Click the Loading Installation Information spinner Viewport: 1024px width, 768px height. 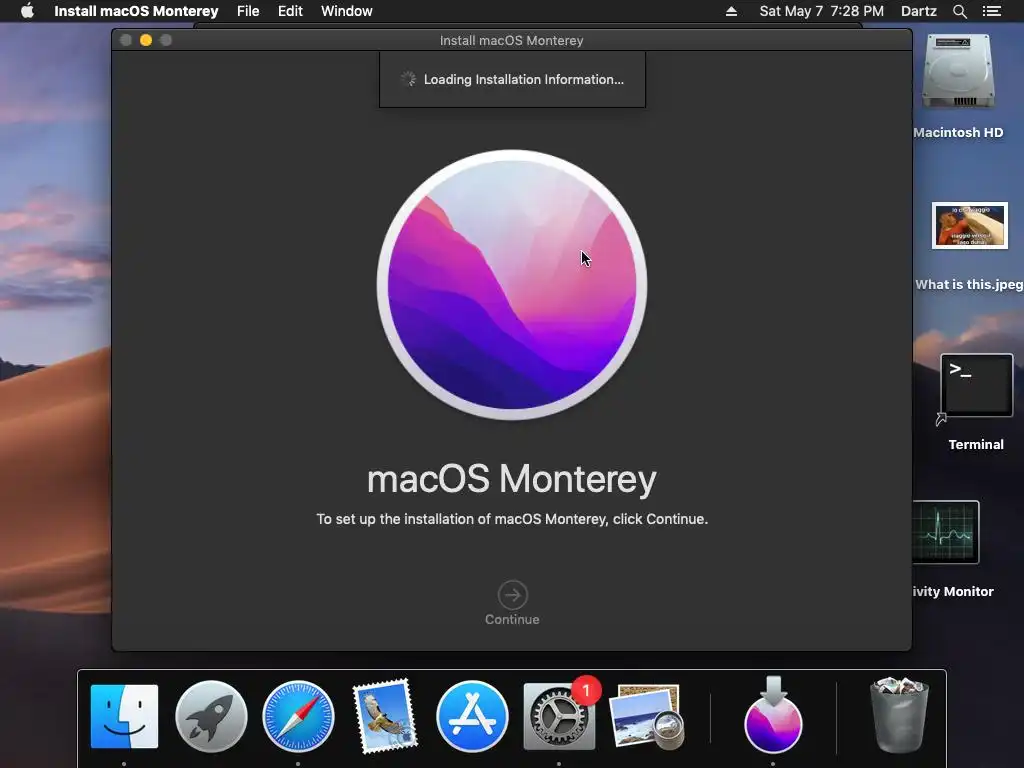[408, 79]
